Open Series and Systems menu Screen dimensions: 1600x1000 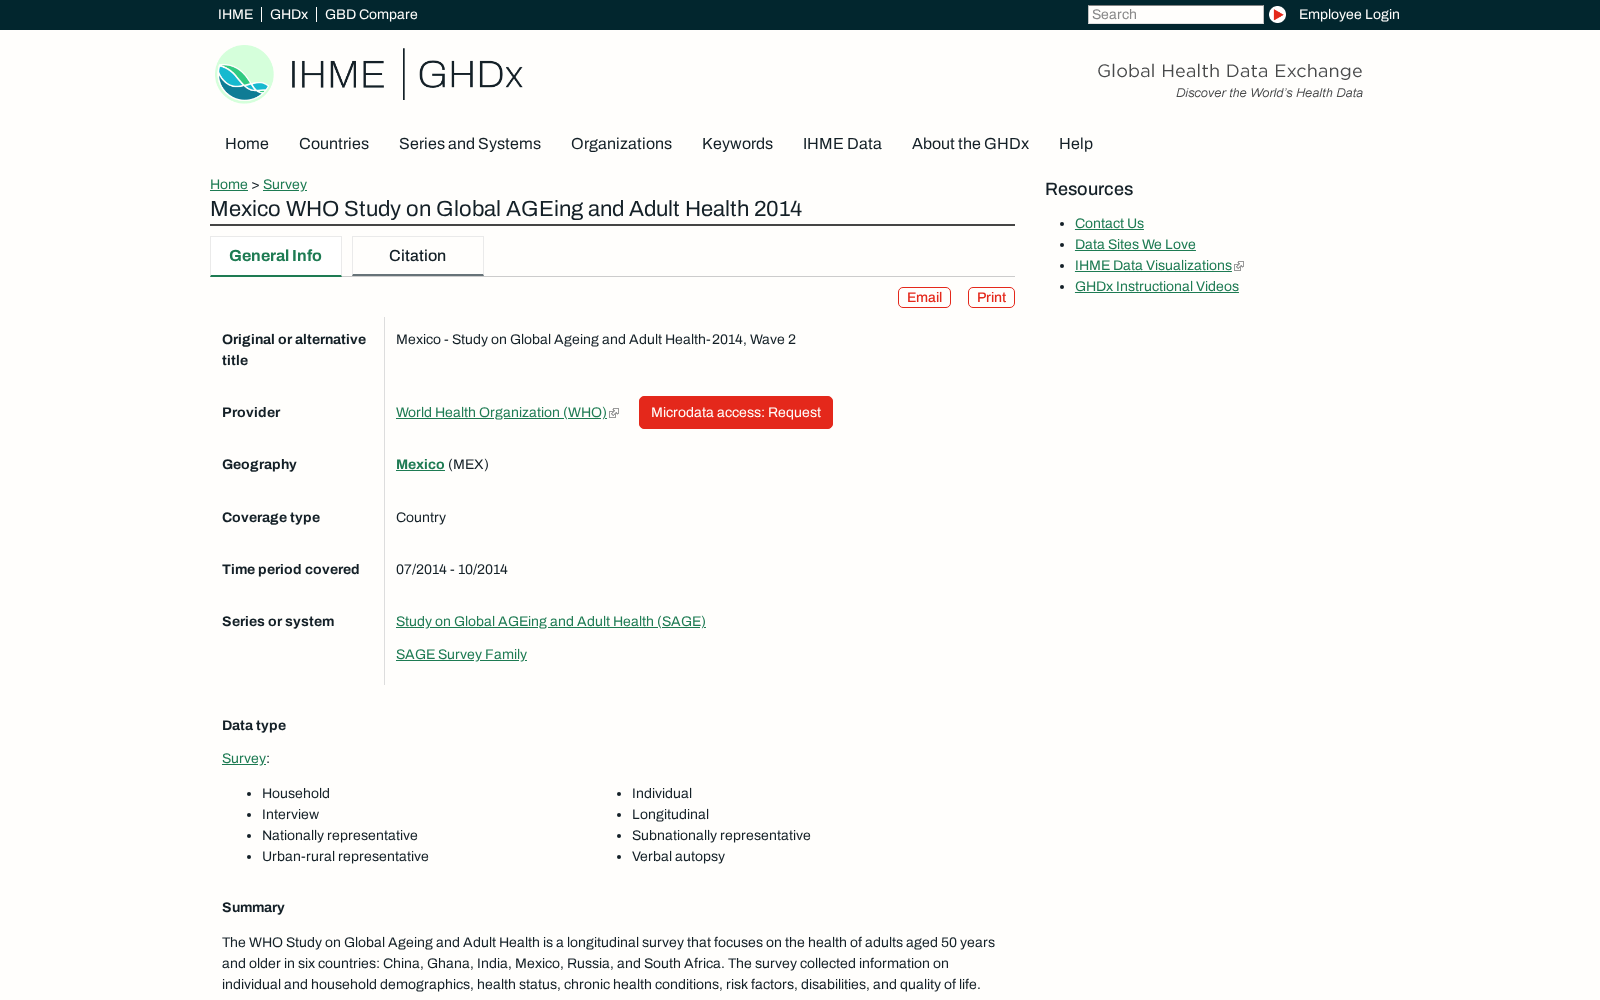(x=470, y=144)
